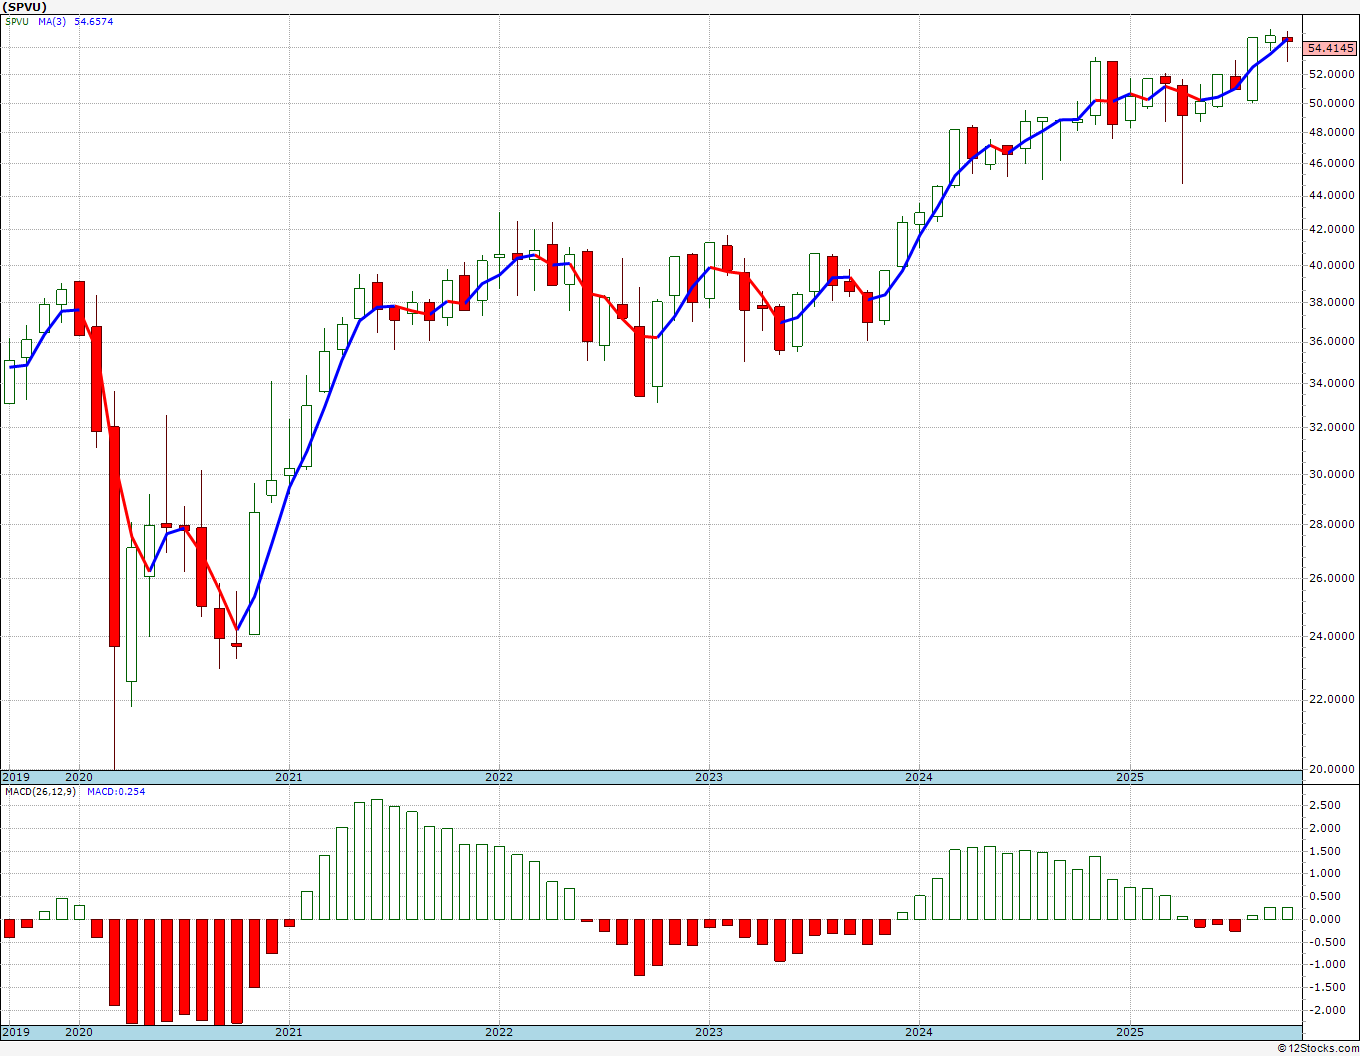Click 2025 on the MACD panel time axis
Viewport: 1360px width, 1056px height.
click(1129, 1032)
